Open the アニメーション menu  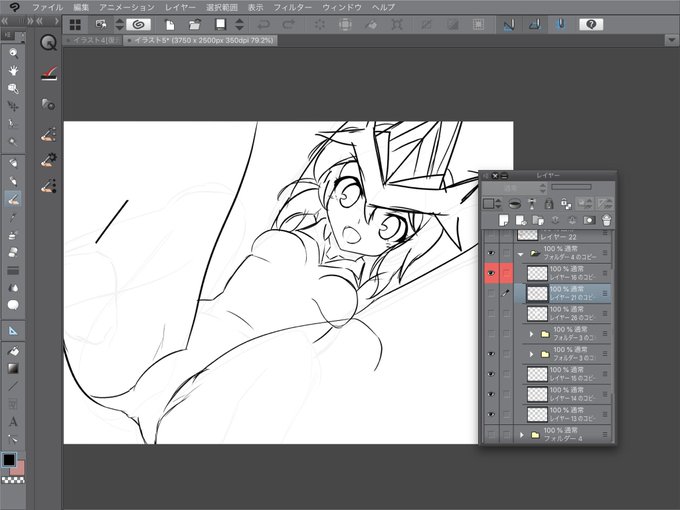coord(127,7)
